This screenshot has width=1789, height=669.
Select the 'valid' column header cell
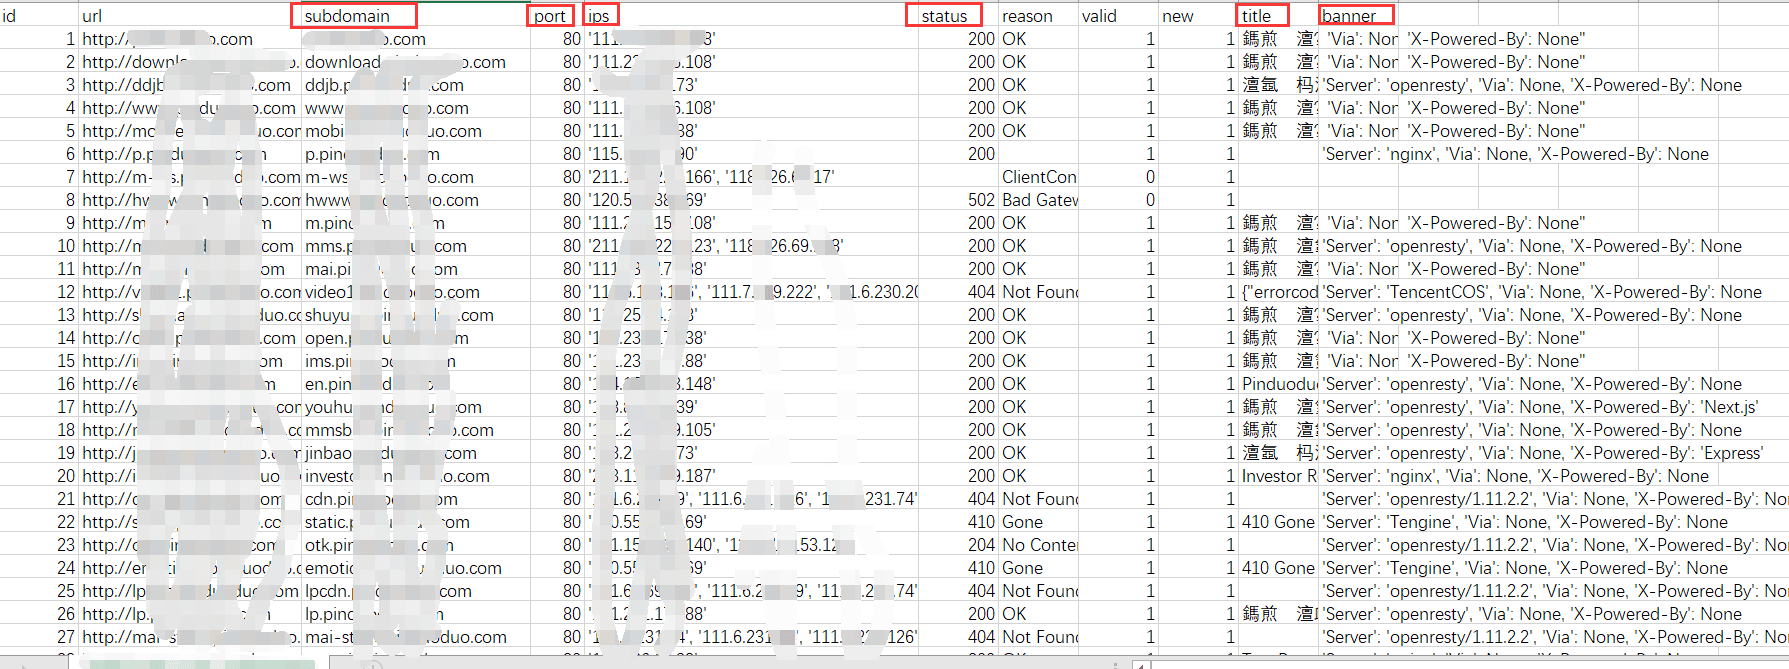pos(1118,15)
